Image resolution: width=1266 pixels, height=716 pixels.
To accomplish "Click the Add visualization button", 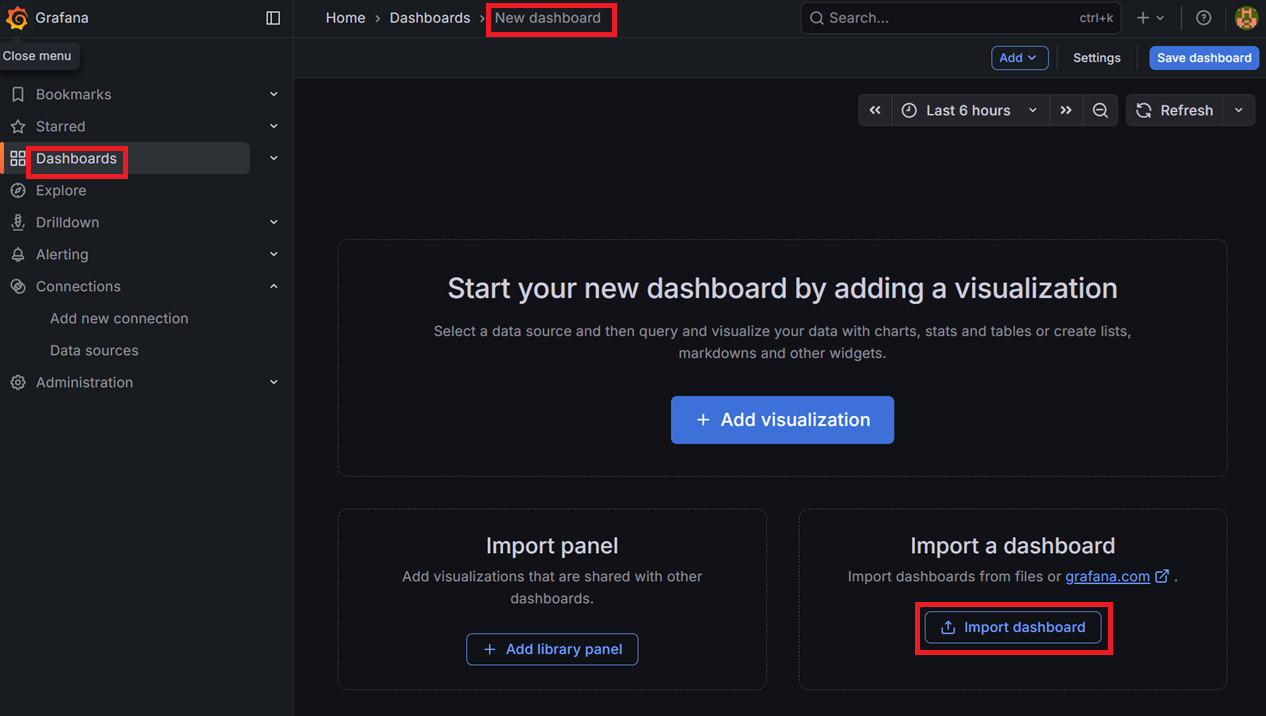I will pos(782,420).
